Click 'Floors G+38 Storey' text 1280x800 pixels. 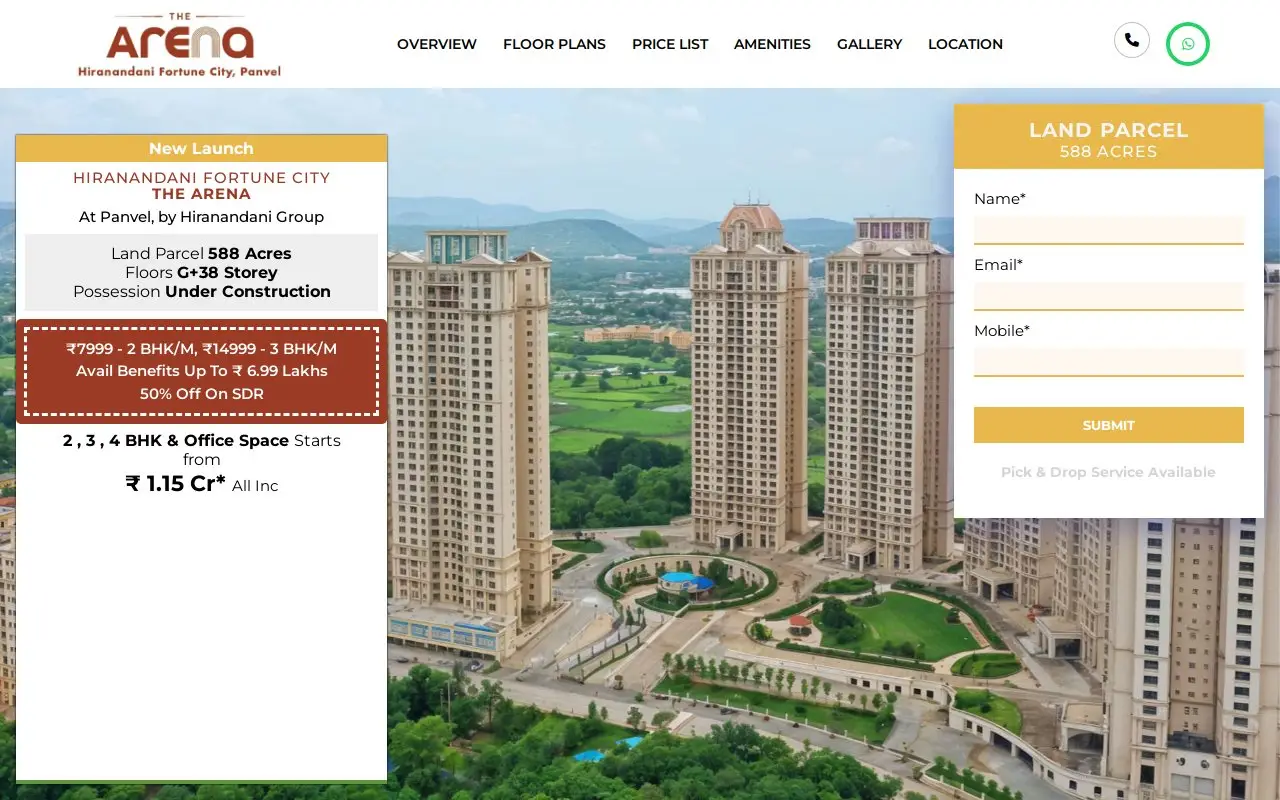pyautogui.click(x=202, y=272)
